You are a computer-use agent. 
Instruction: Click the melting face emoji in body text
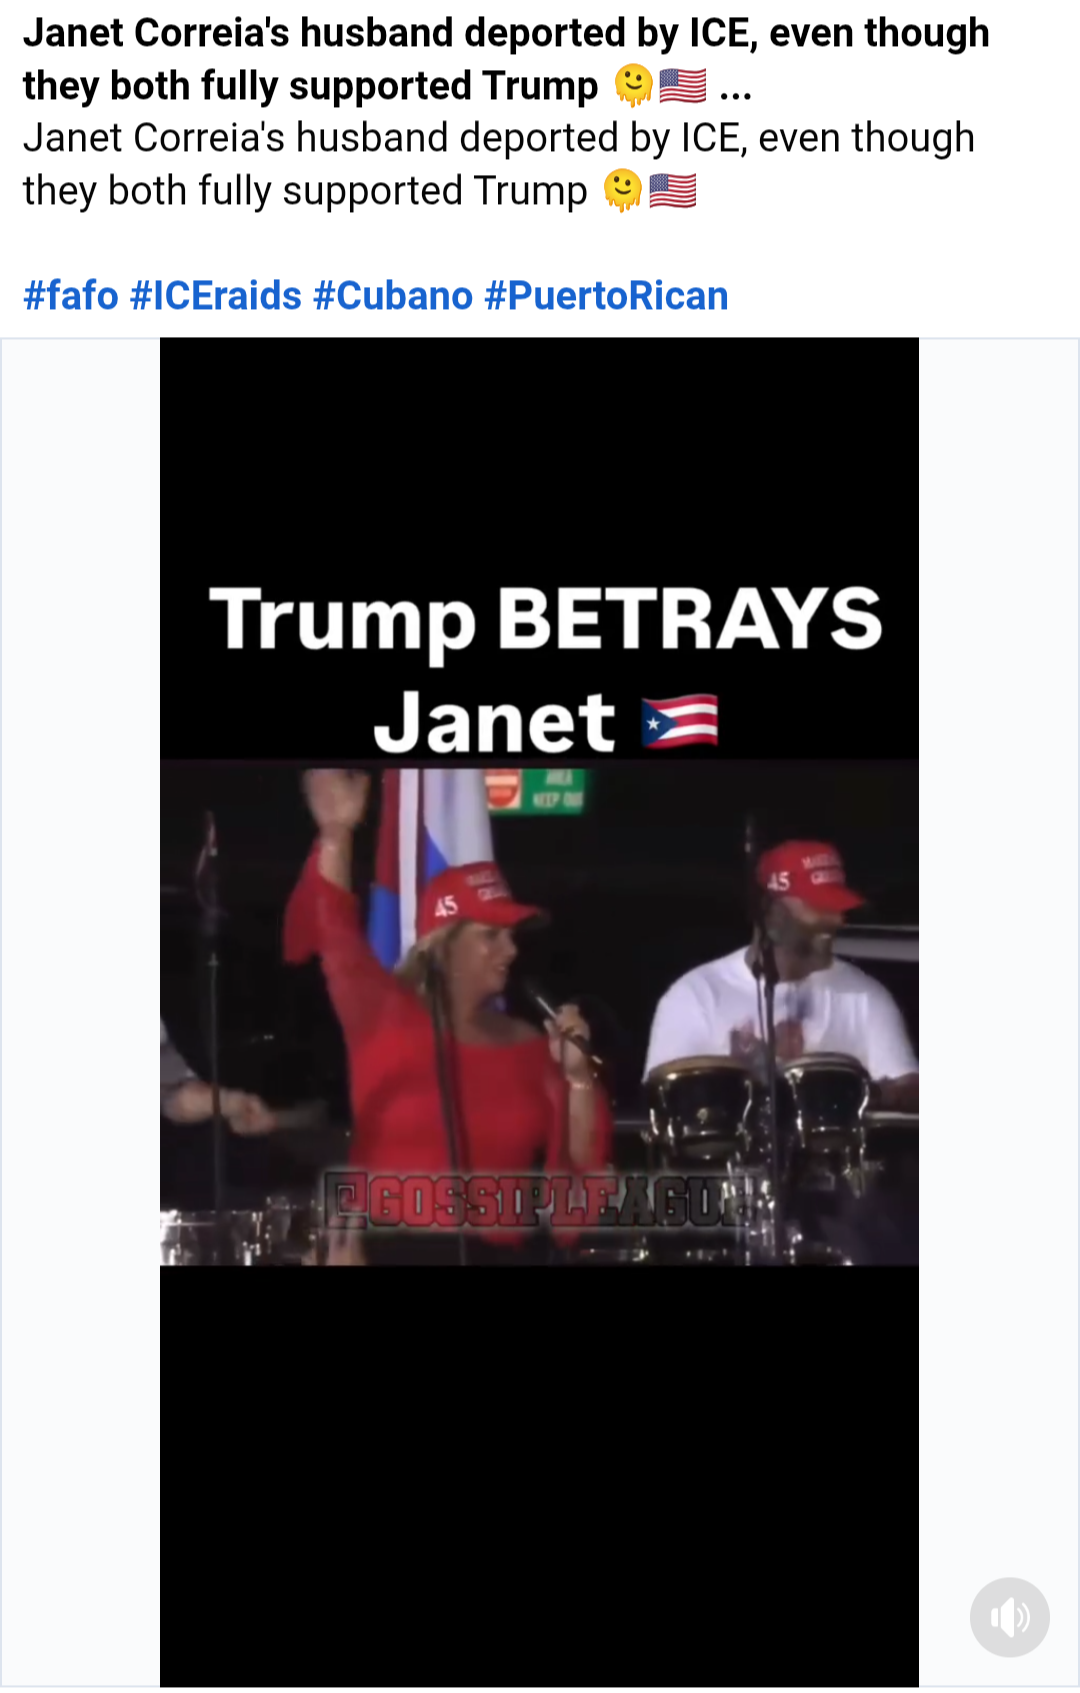[x=623, y=190]
